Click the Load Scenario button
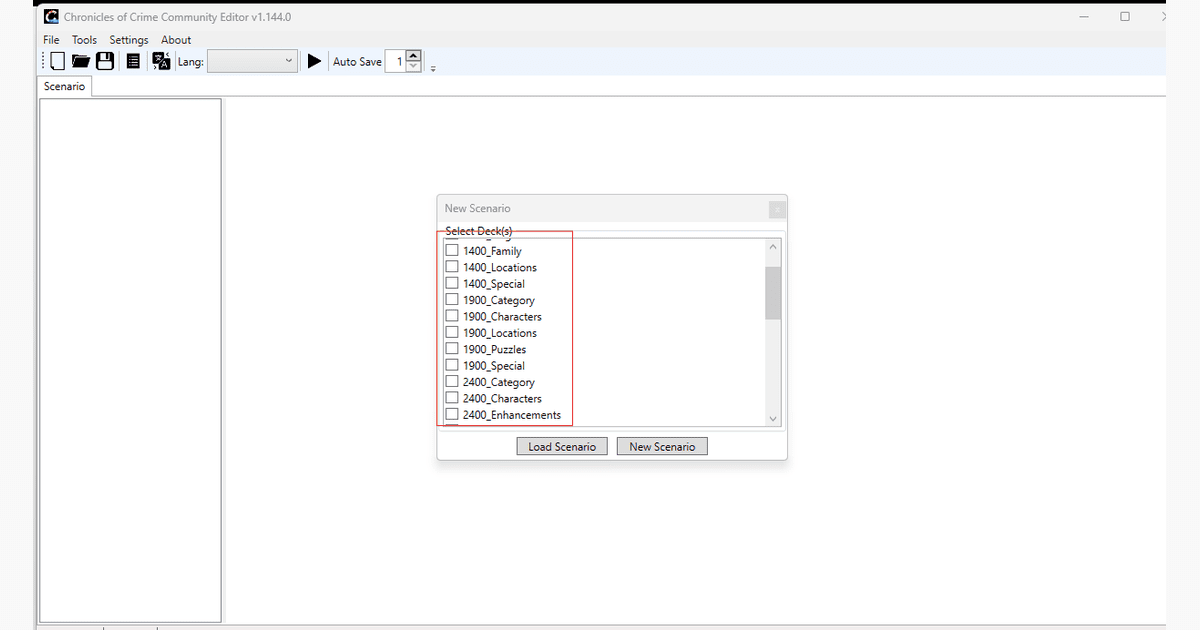Image resolution: width=1200 pixels, height=630 pixels. (562, 447)
